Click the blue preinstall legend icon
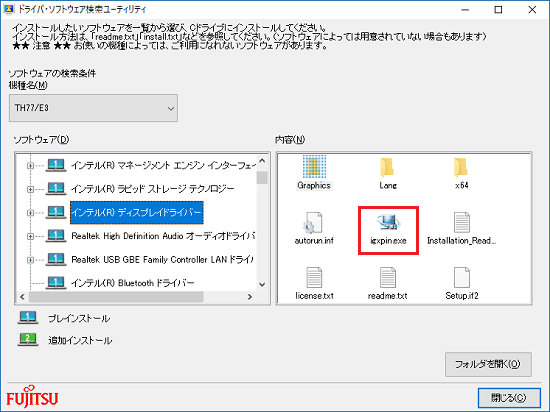550x412 pixels. tap(28, 318)
